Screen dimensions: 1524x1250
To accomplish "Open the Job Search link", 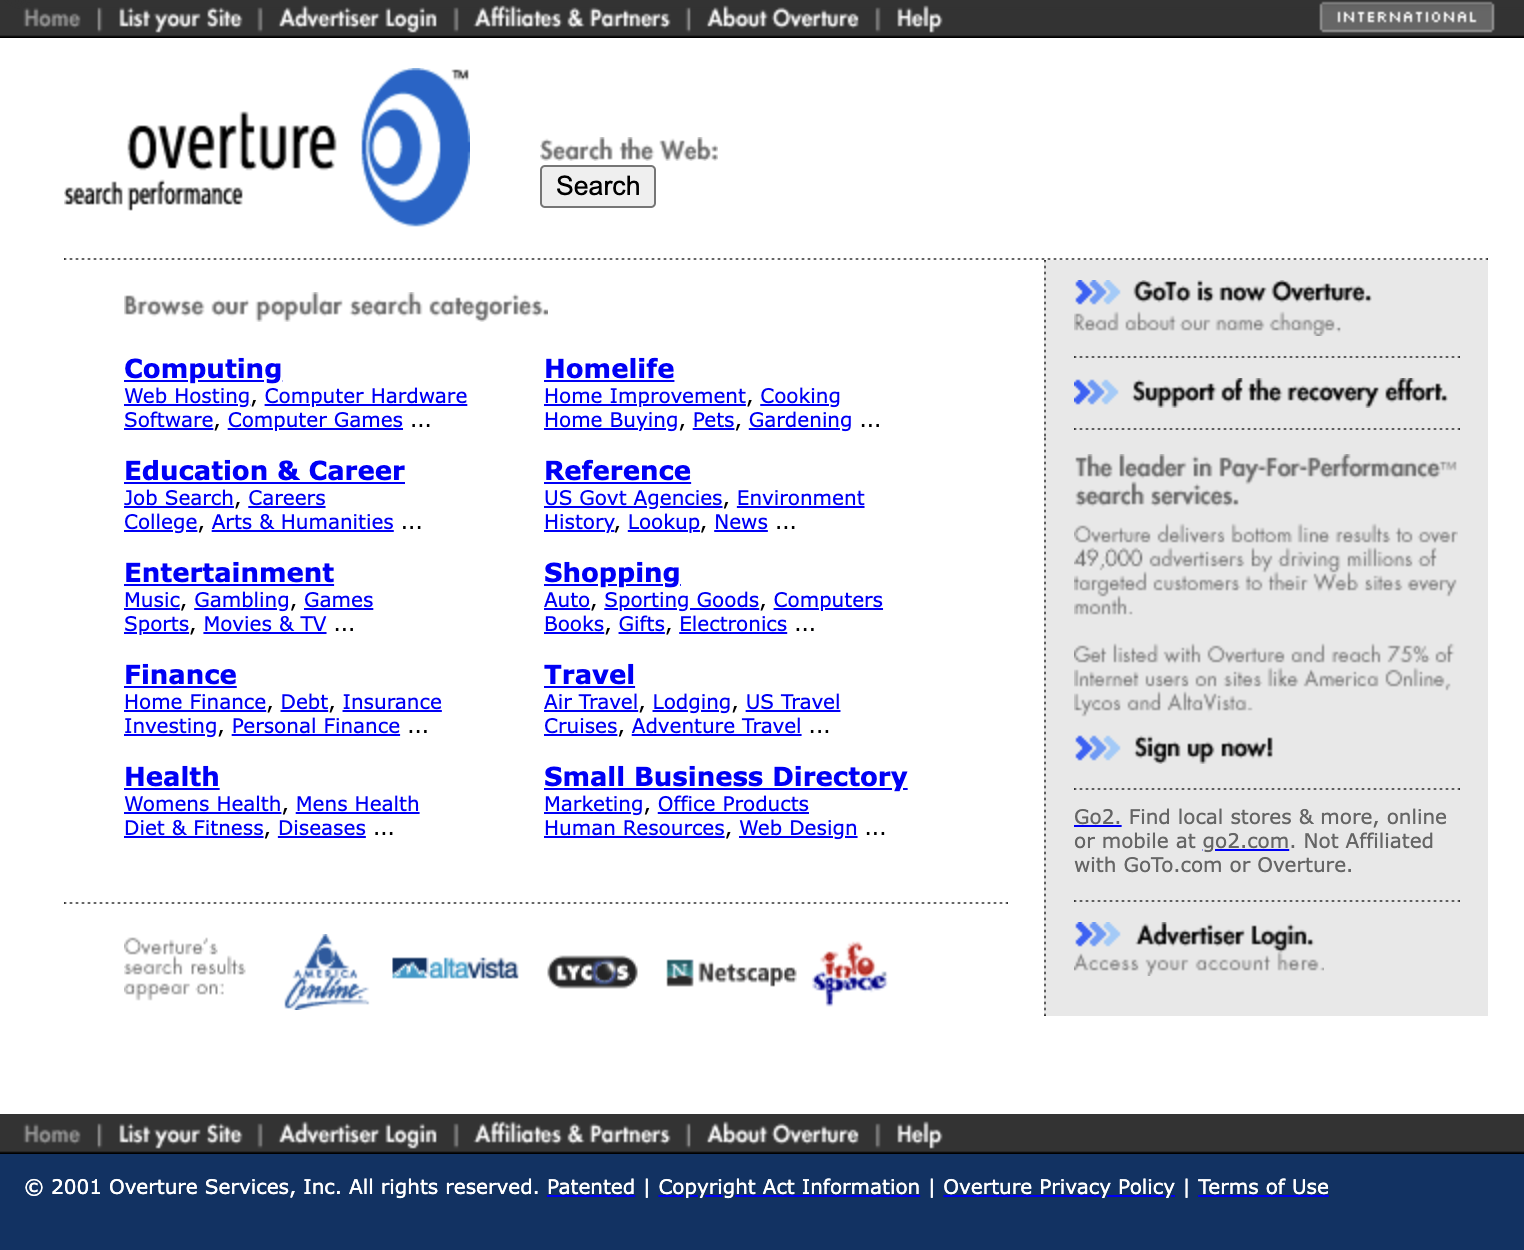I will [x=179, y=498].
